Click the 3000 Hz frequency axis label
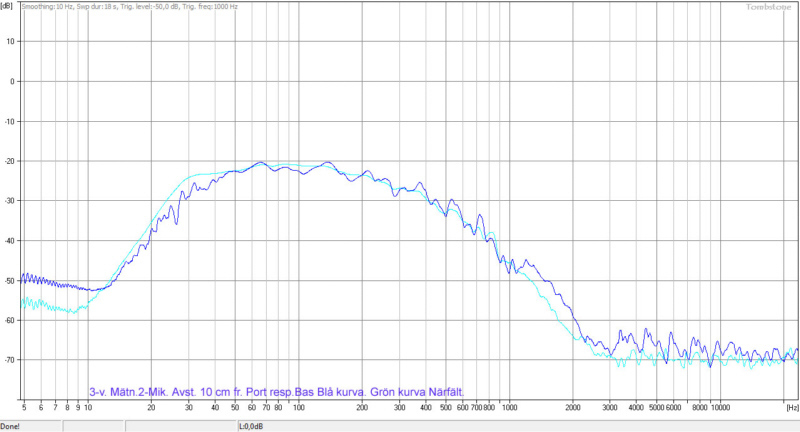The width and height of the screenshot is (800, 432). pos(610,408)
